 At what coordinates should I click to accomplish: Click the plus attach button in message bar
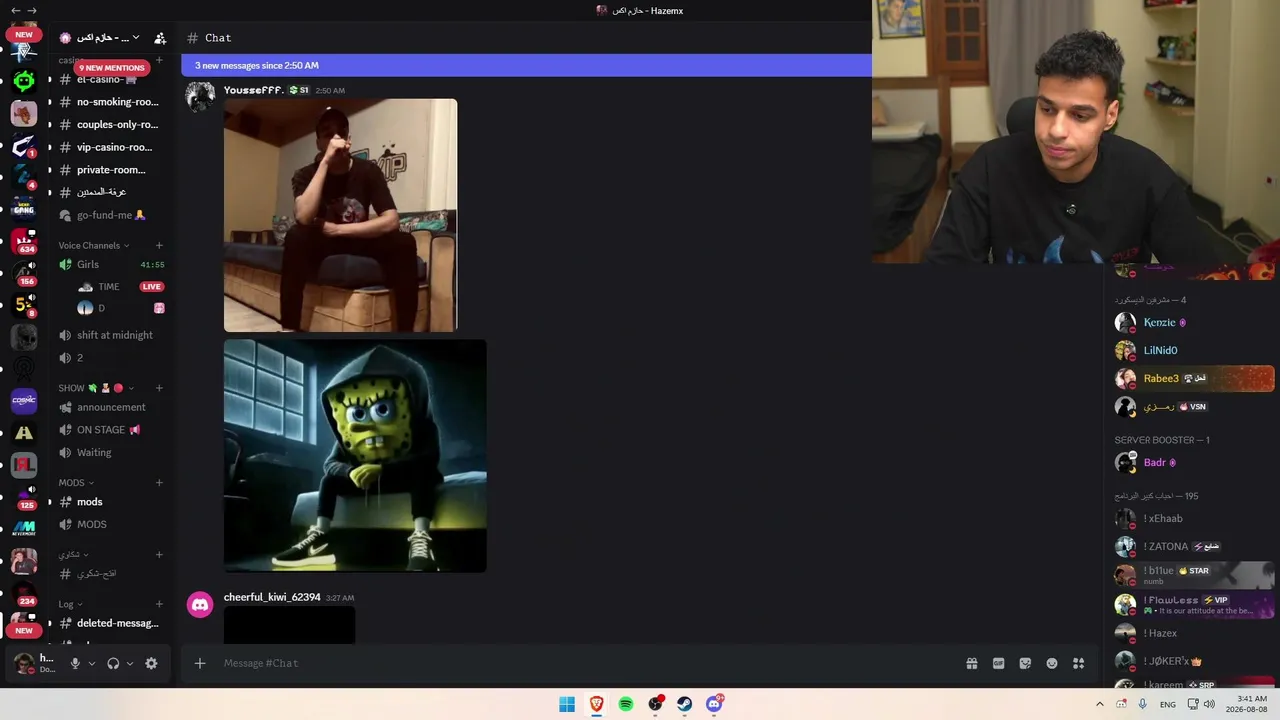tap(200, 663)
